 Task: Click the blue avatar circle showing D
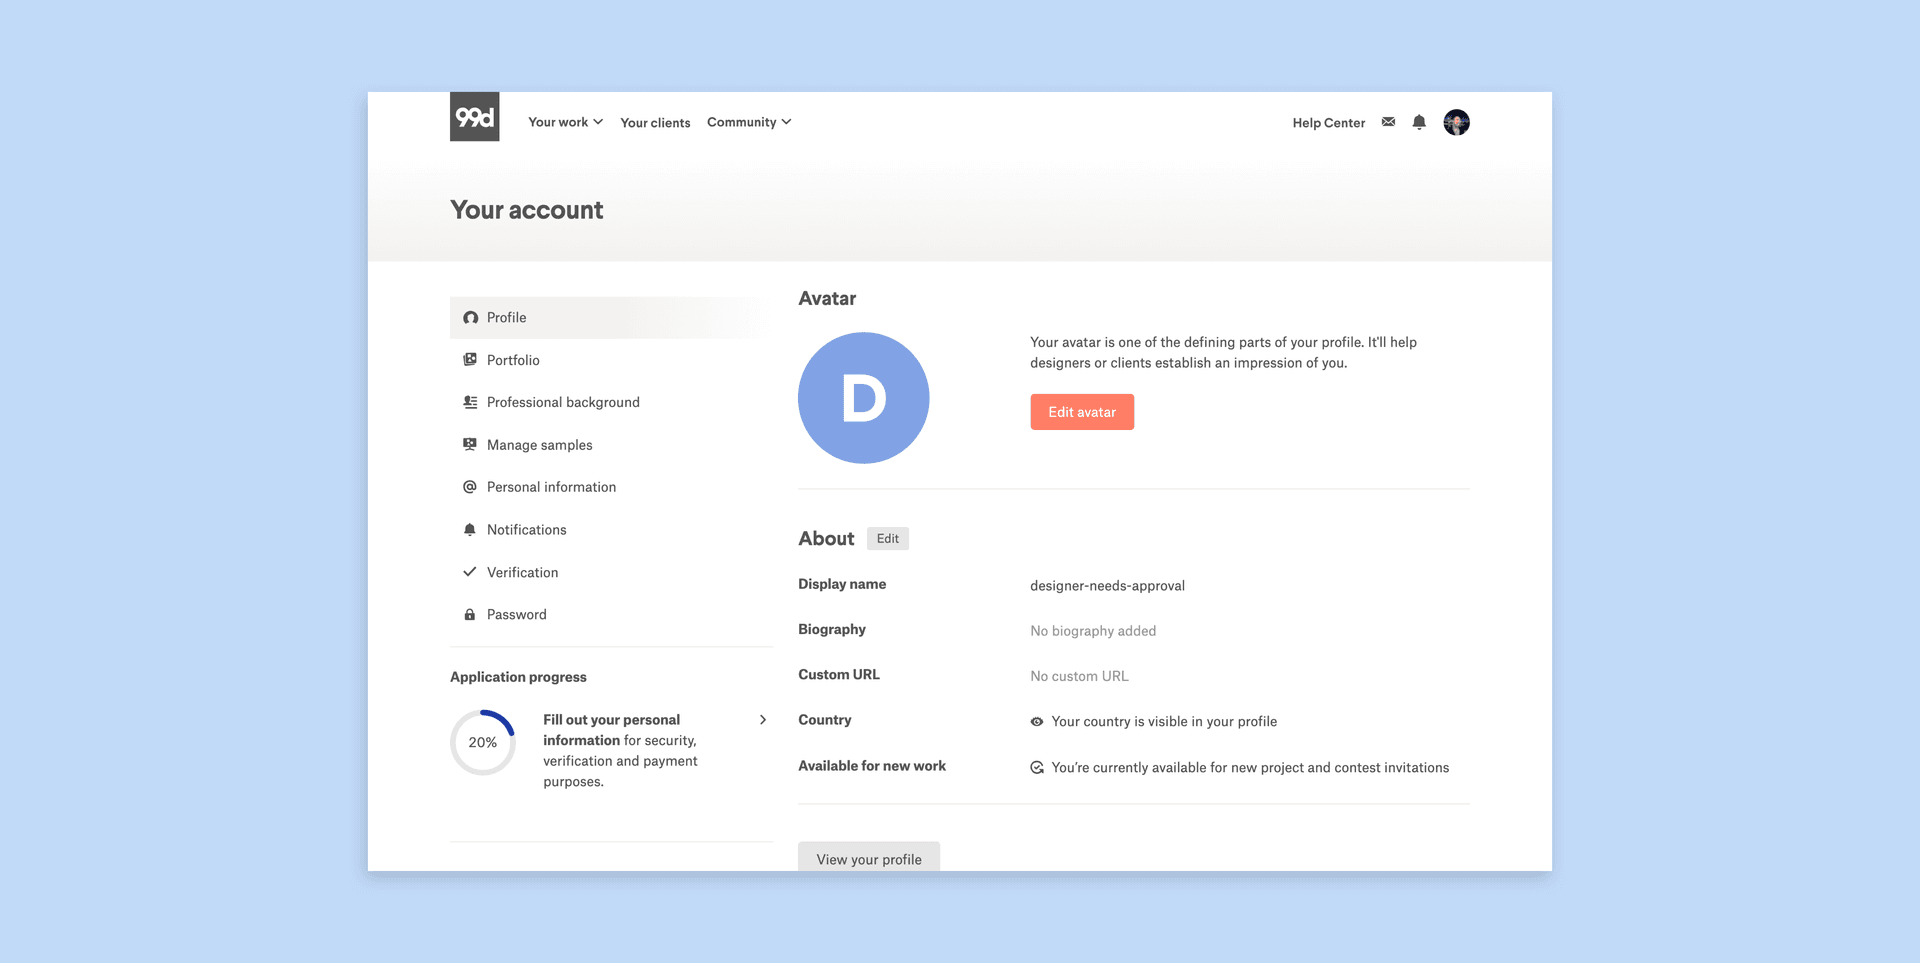tap(863, 397)
